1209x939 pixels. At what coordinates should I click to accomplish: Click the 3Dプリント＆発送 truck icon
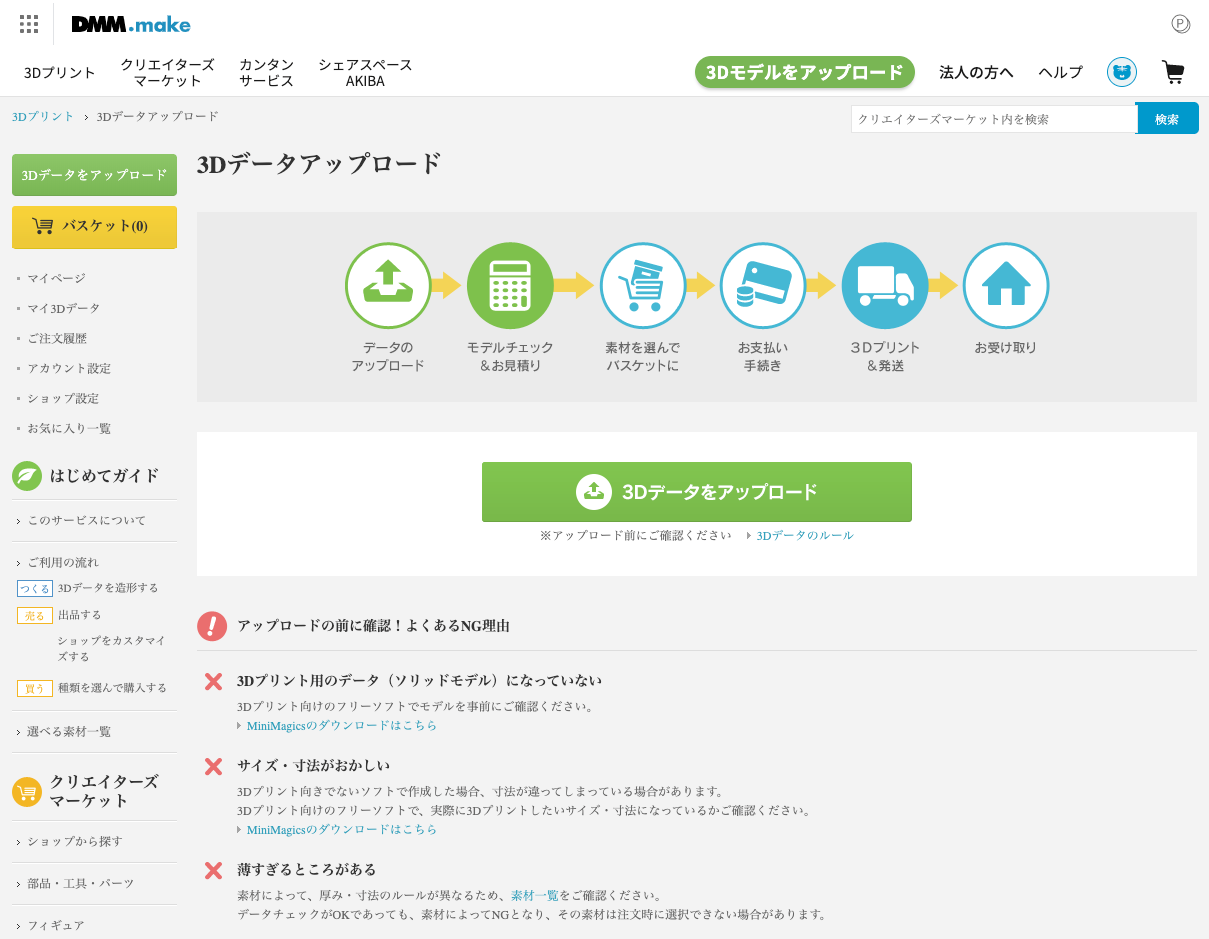(885, 285)
